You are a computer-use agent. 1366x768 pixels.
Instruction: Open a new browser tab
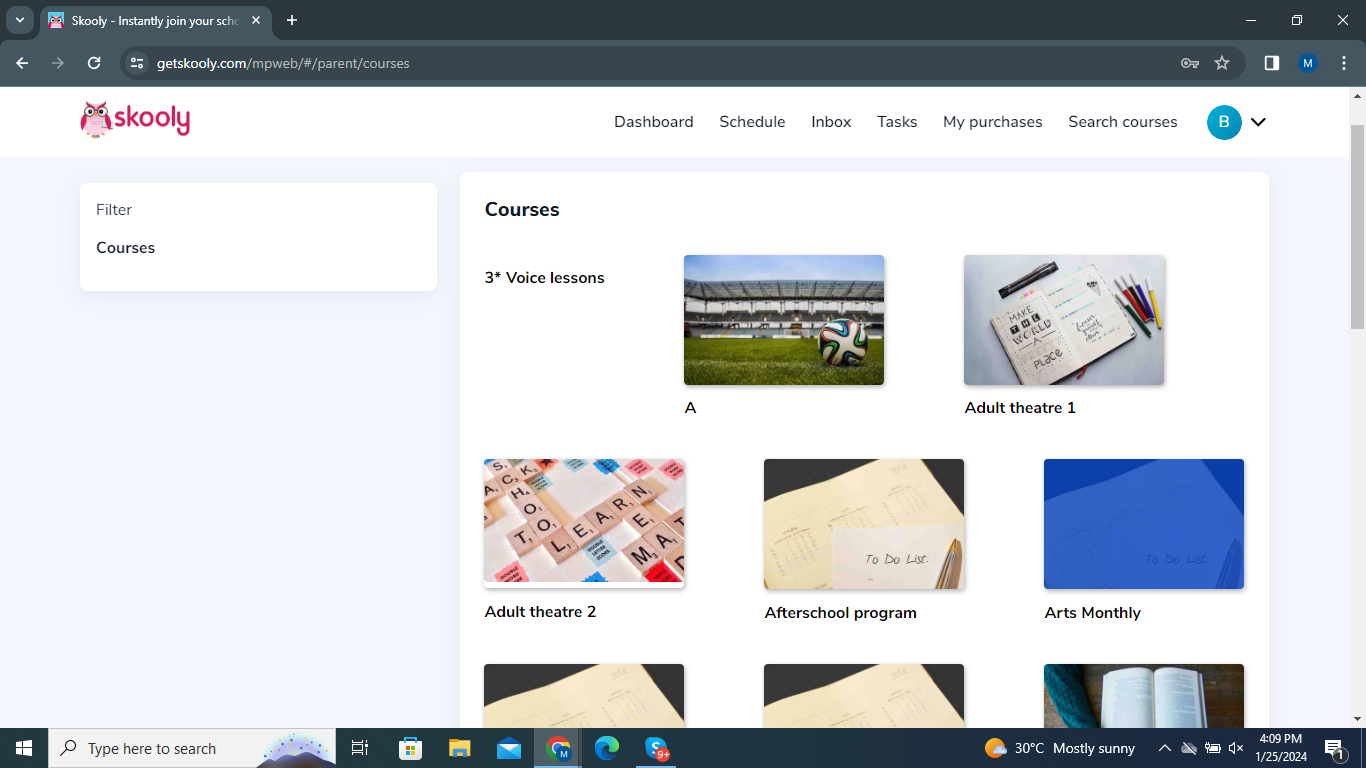coord(292,20)
